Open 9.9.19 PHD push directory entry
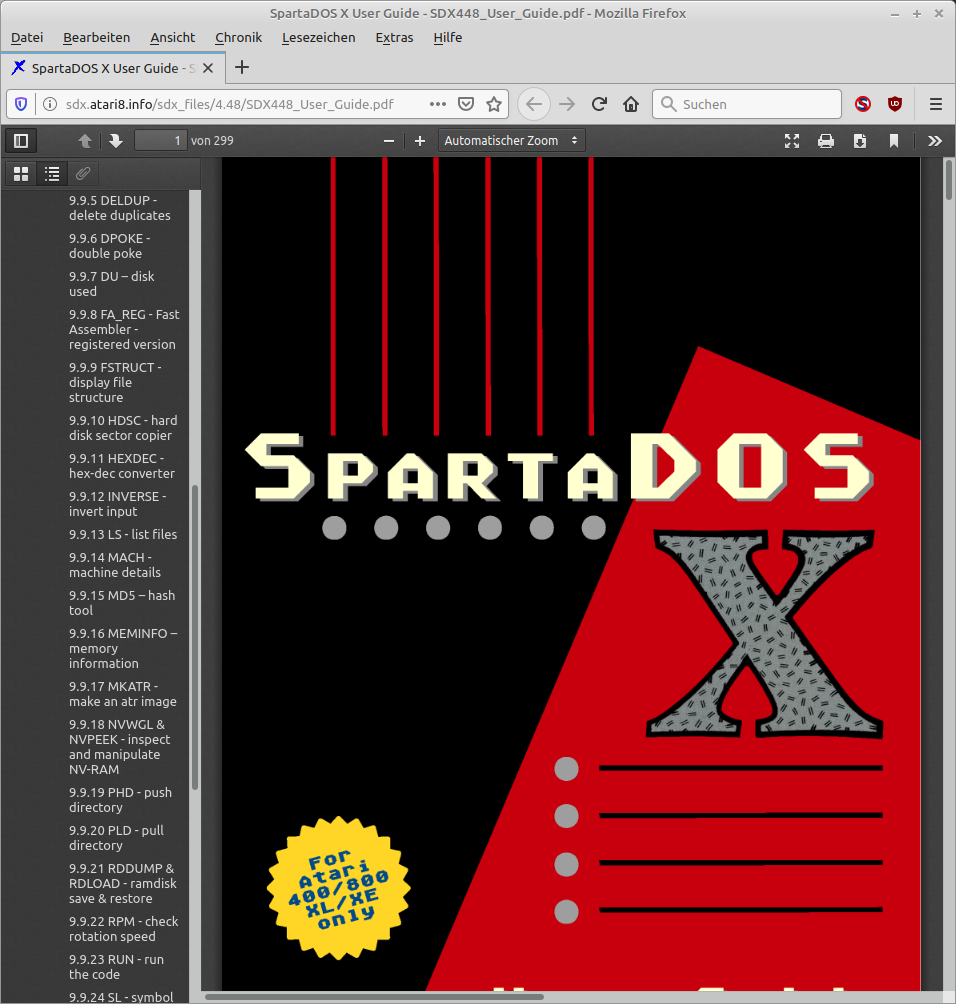This screenshot has width=956, height=1004. pos(120,800)
